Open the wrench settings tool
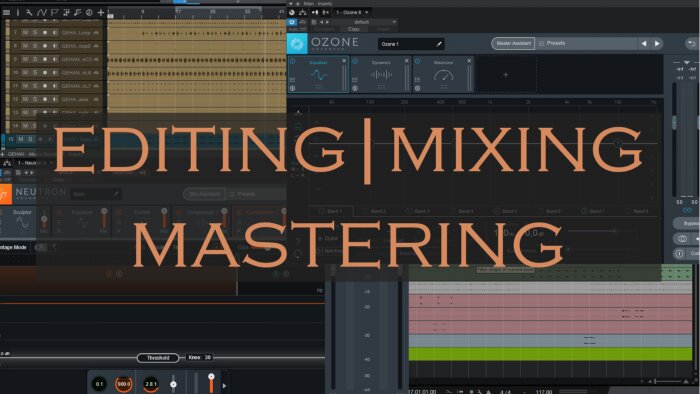This screenshot has height=394, width=700. click(x=29, y=12)
